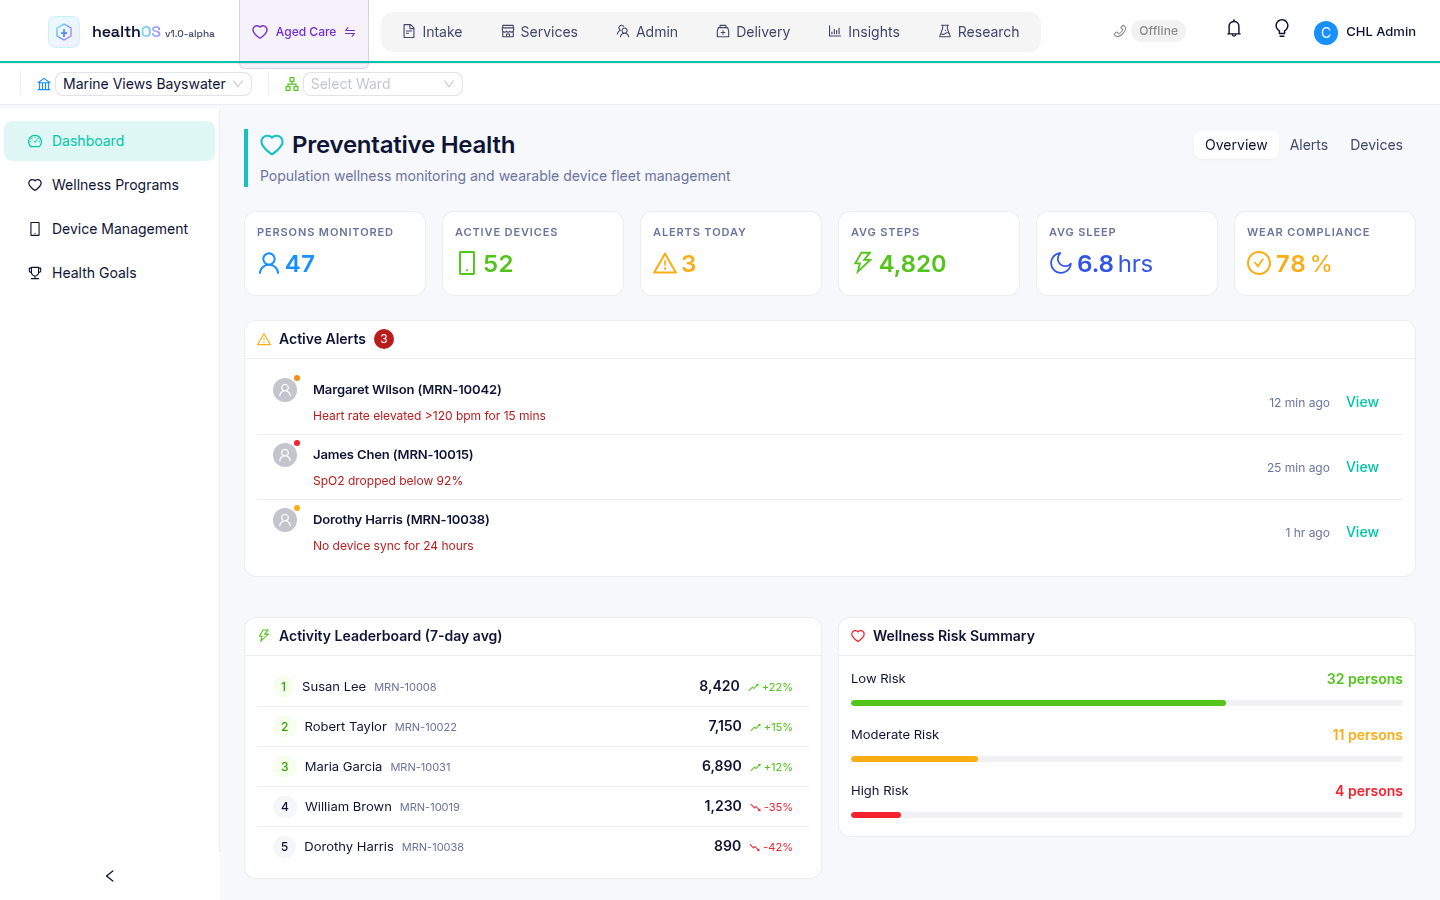Open the Insights menu
The width and height of the screenshot is (1440, 900).
pos(864,32)
